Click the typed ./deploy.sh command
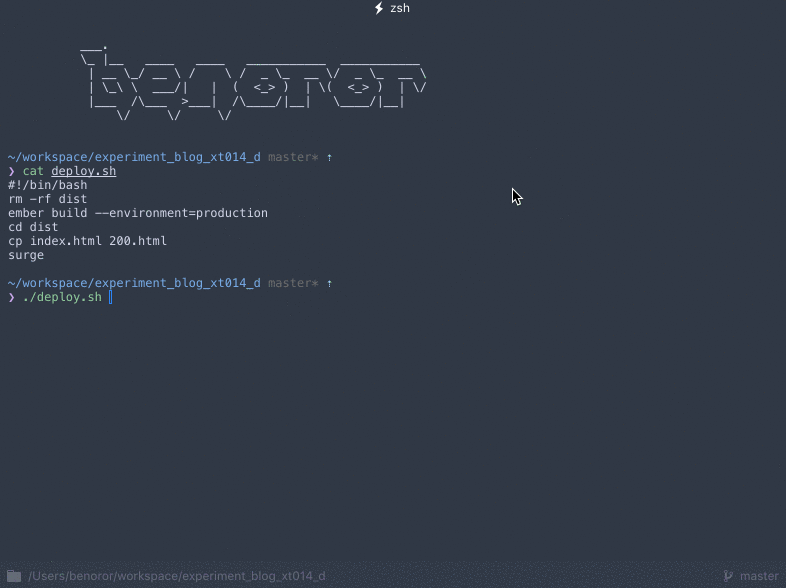 [x=62, y=297]
